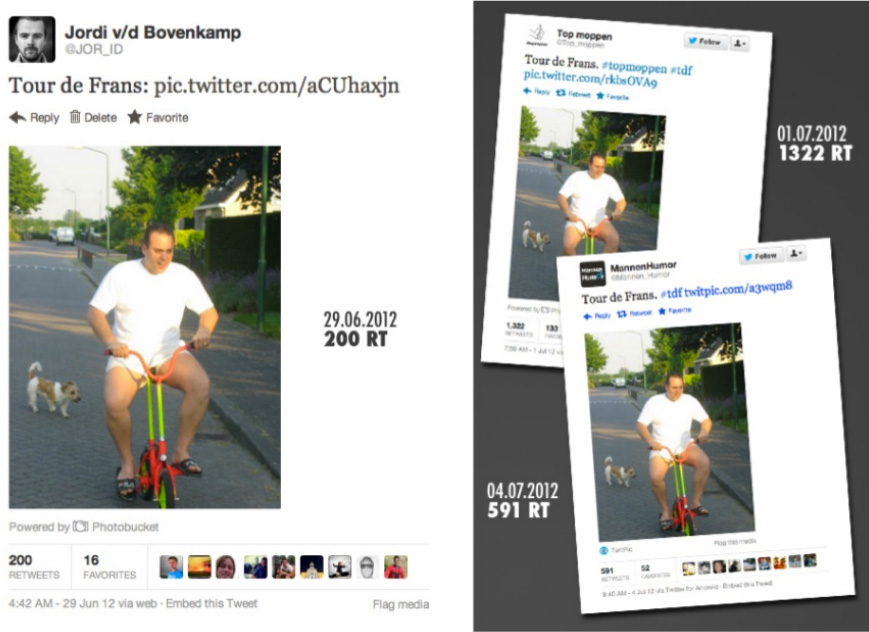Viewport: 869px width, 632px height.
Task: Flag media on Jordi's tweet
Action: click(x=401, y=604)
